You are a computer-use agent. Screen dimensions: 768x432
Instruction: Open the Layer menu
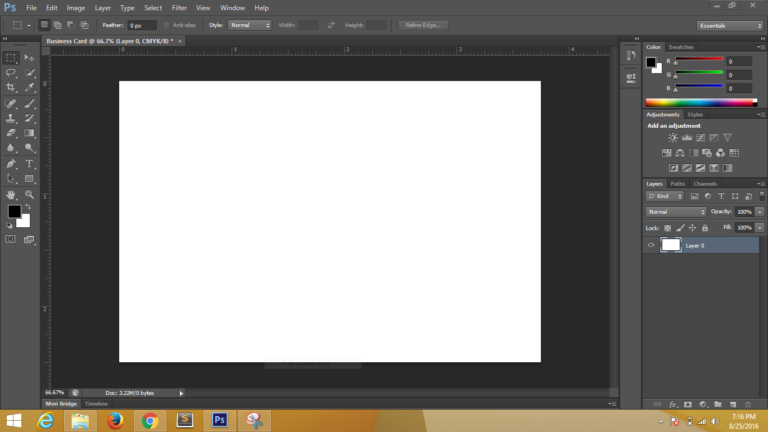[102, 8]
